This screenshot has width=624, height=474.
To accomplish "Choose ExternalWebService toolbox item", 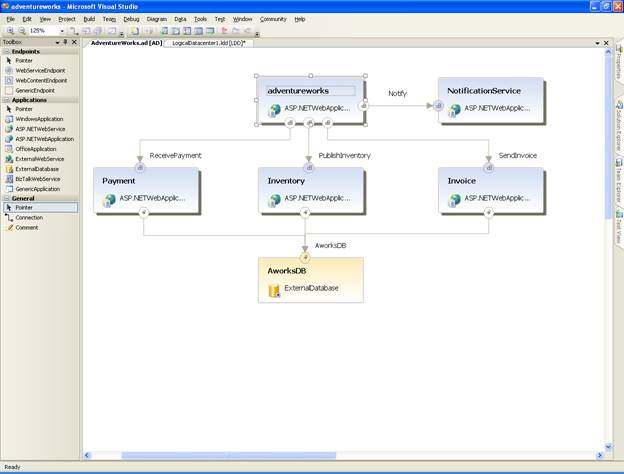I will click(x=40, y=159).
